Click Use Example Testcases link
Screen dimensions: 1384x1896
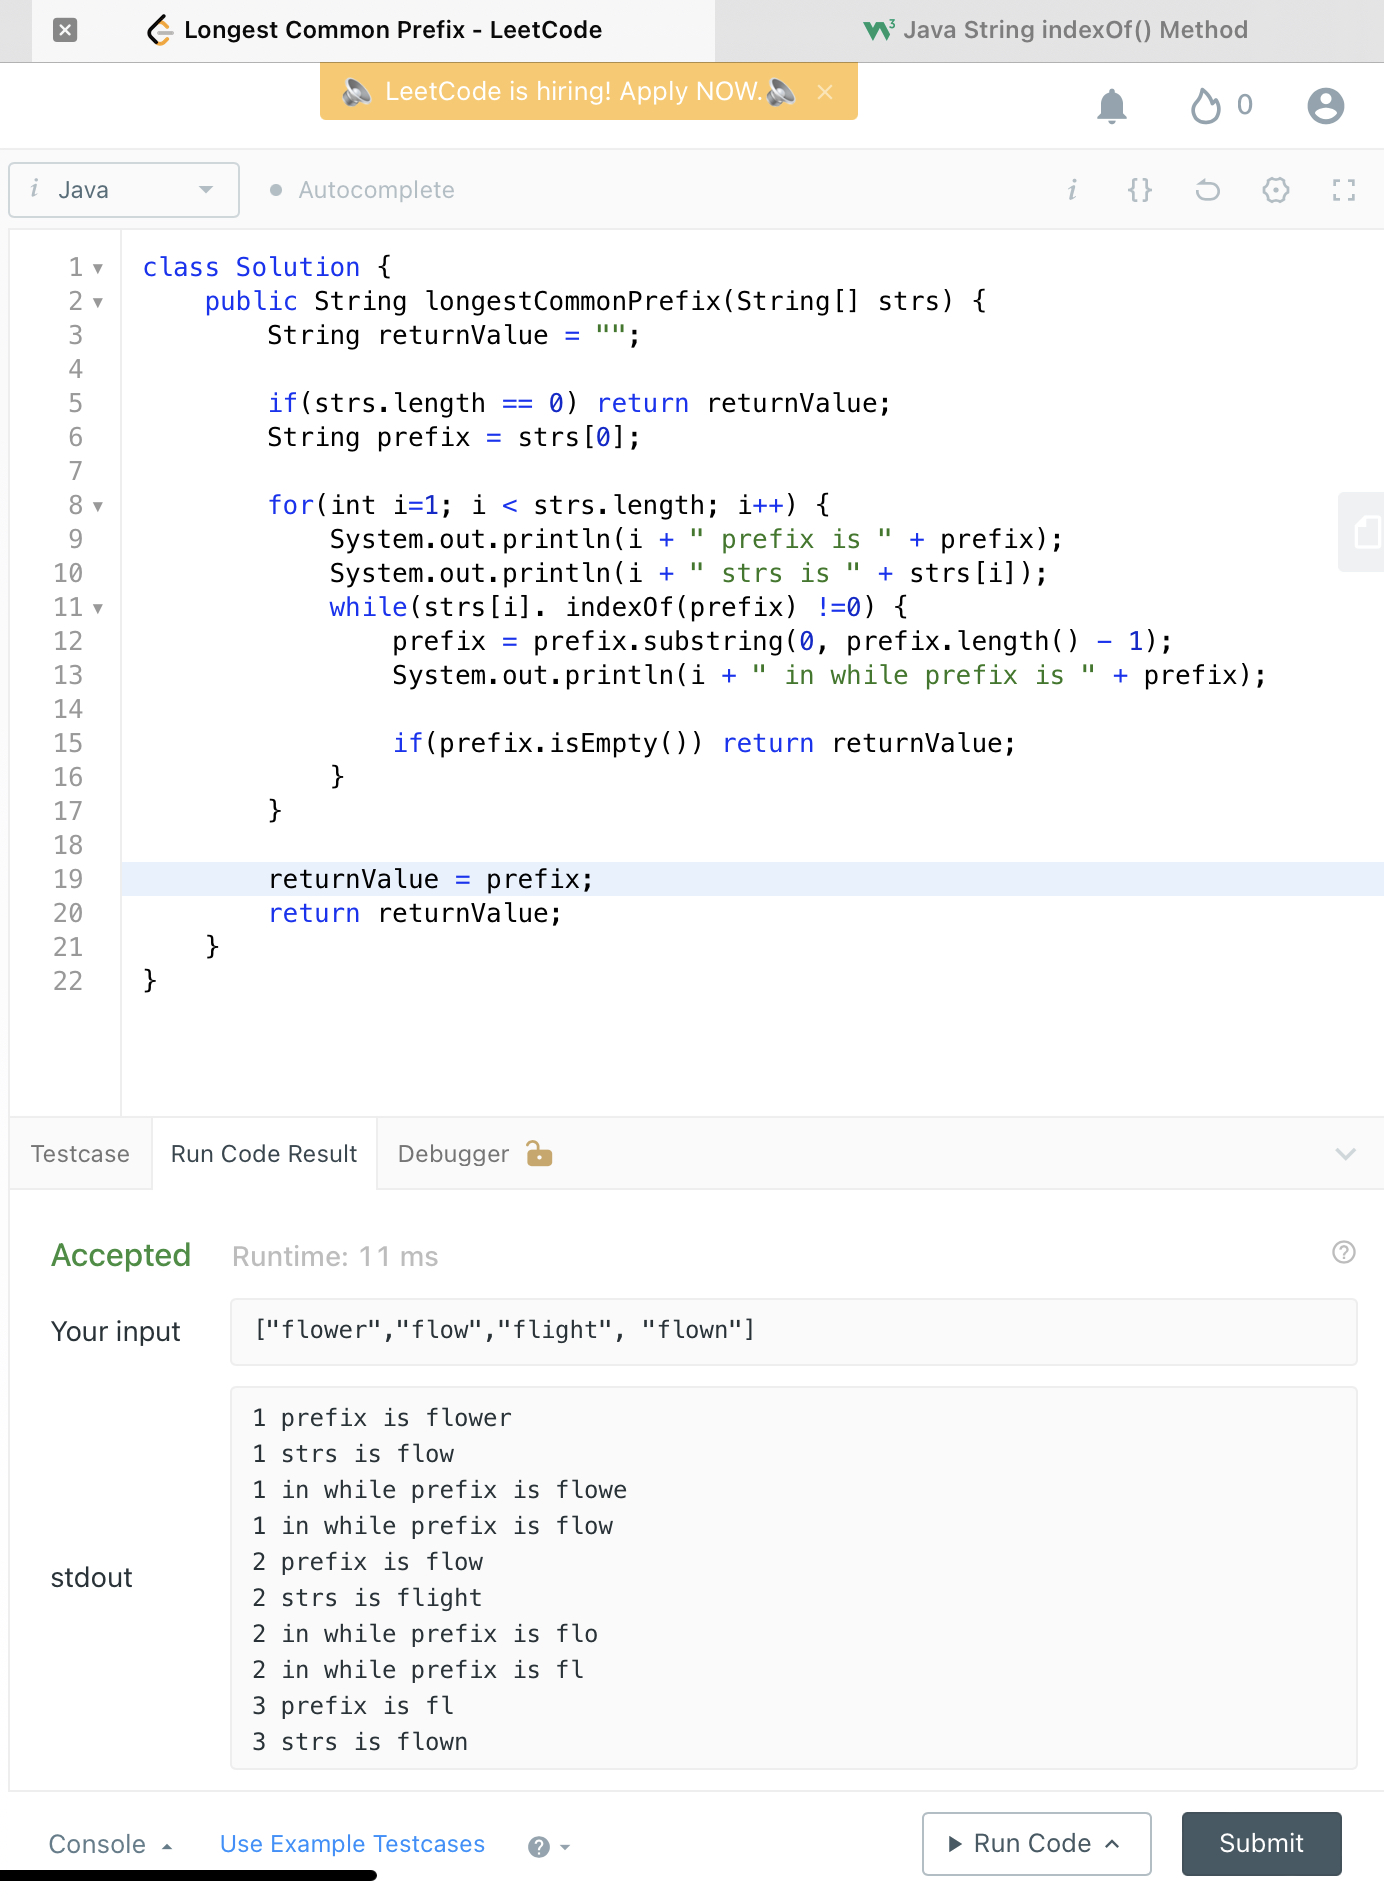(352, 1844)
